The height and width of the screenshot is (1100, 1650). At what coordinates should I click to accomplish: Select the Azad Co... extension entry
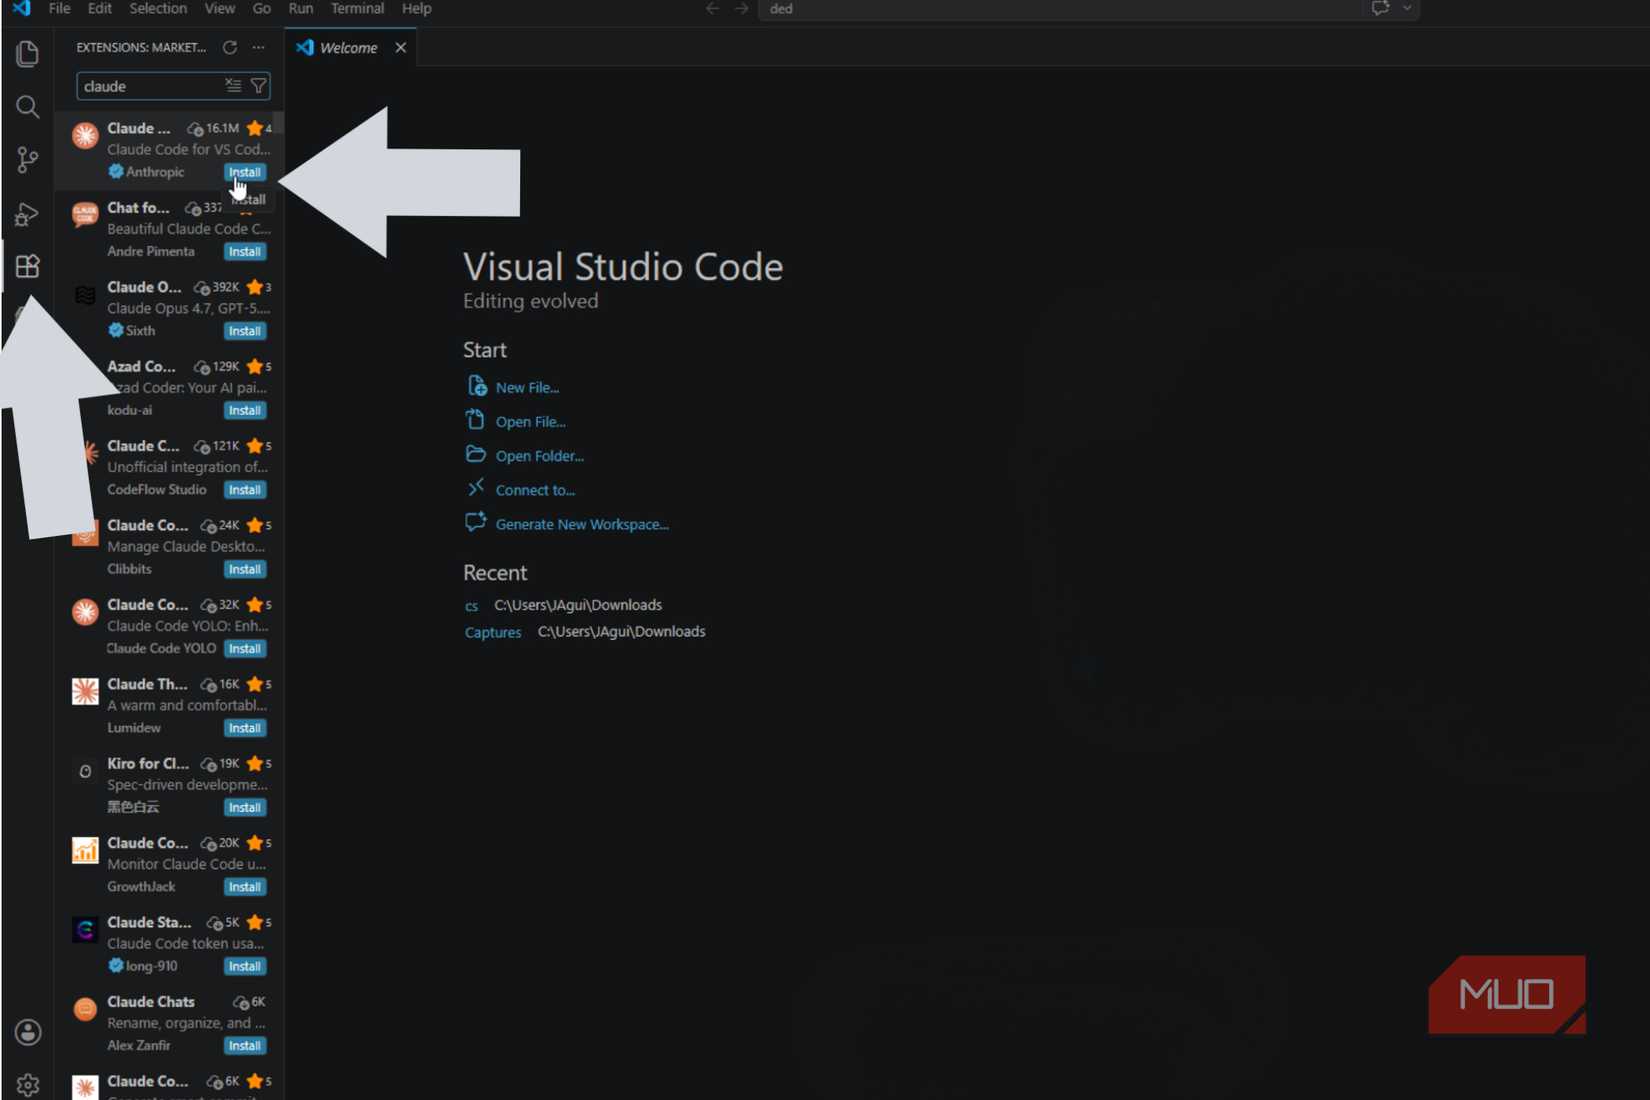coord(170,388)
